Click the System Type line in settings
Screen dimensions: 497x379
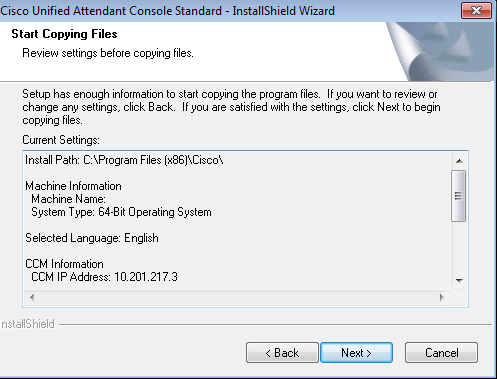tap(121, 212)
